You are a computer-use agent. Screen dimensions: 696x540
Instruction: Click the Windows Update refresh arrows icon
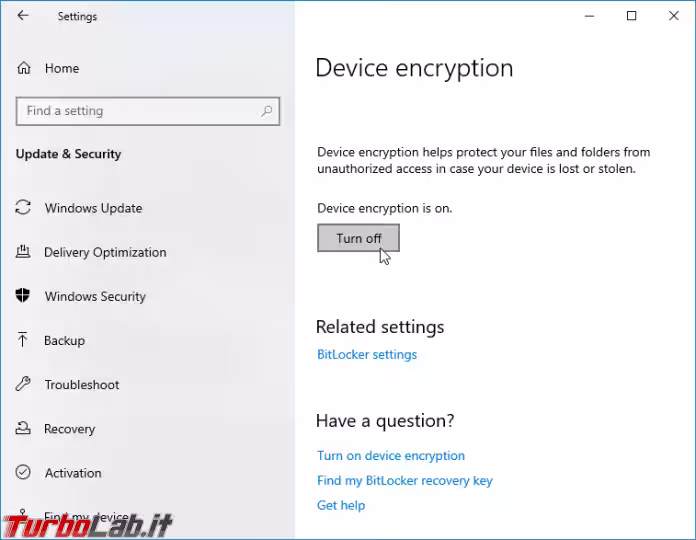click(23, 207)
